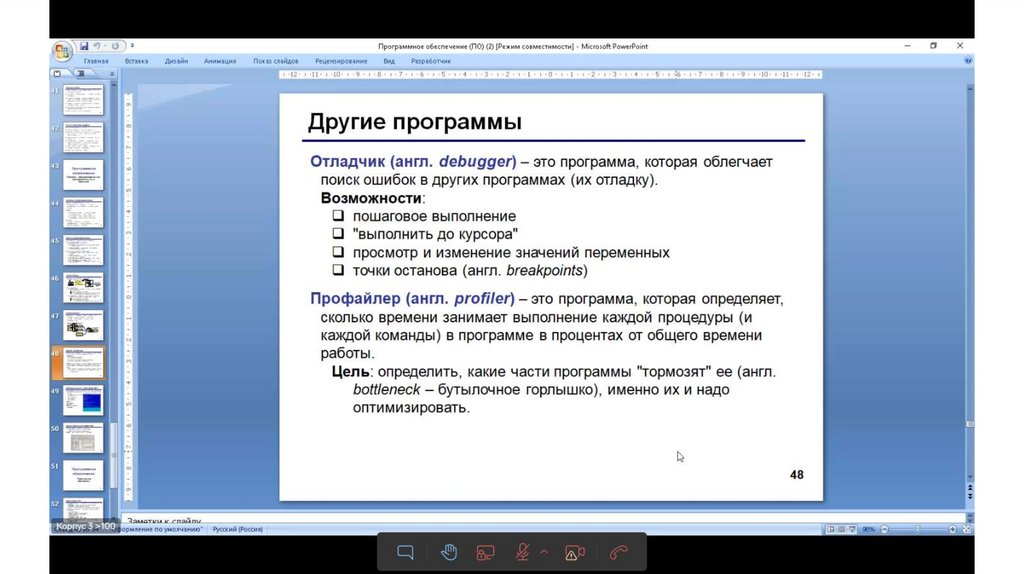Click the slide title Другие программы
Image resolution: width=1024 pixels, height=574 pixels.
(x=415, y=122)
